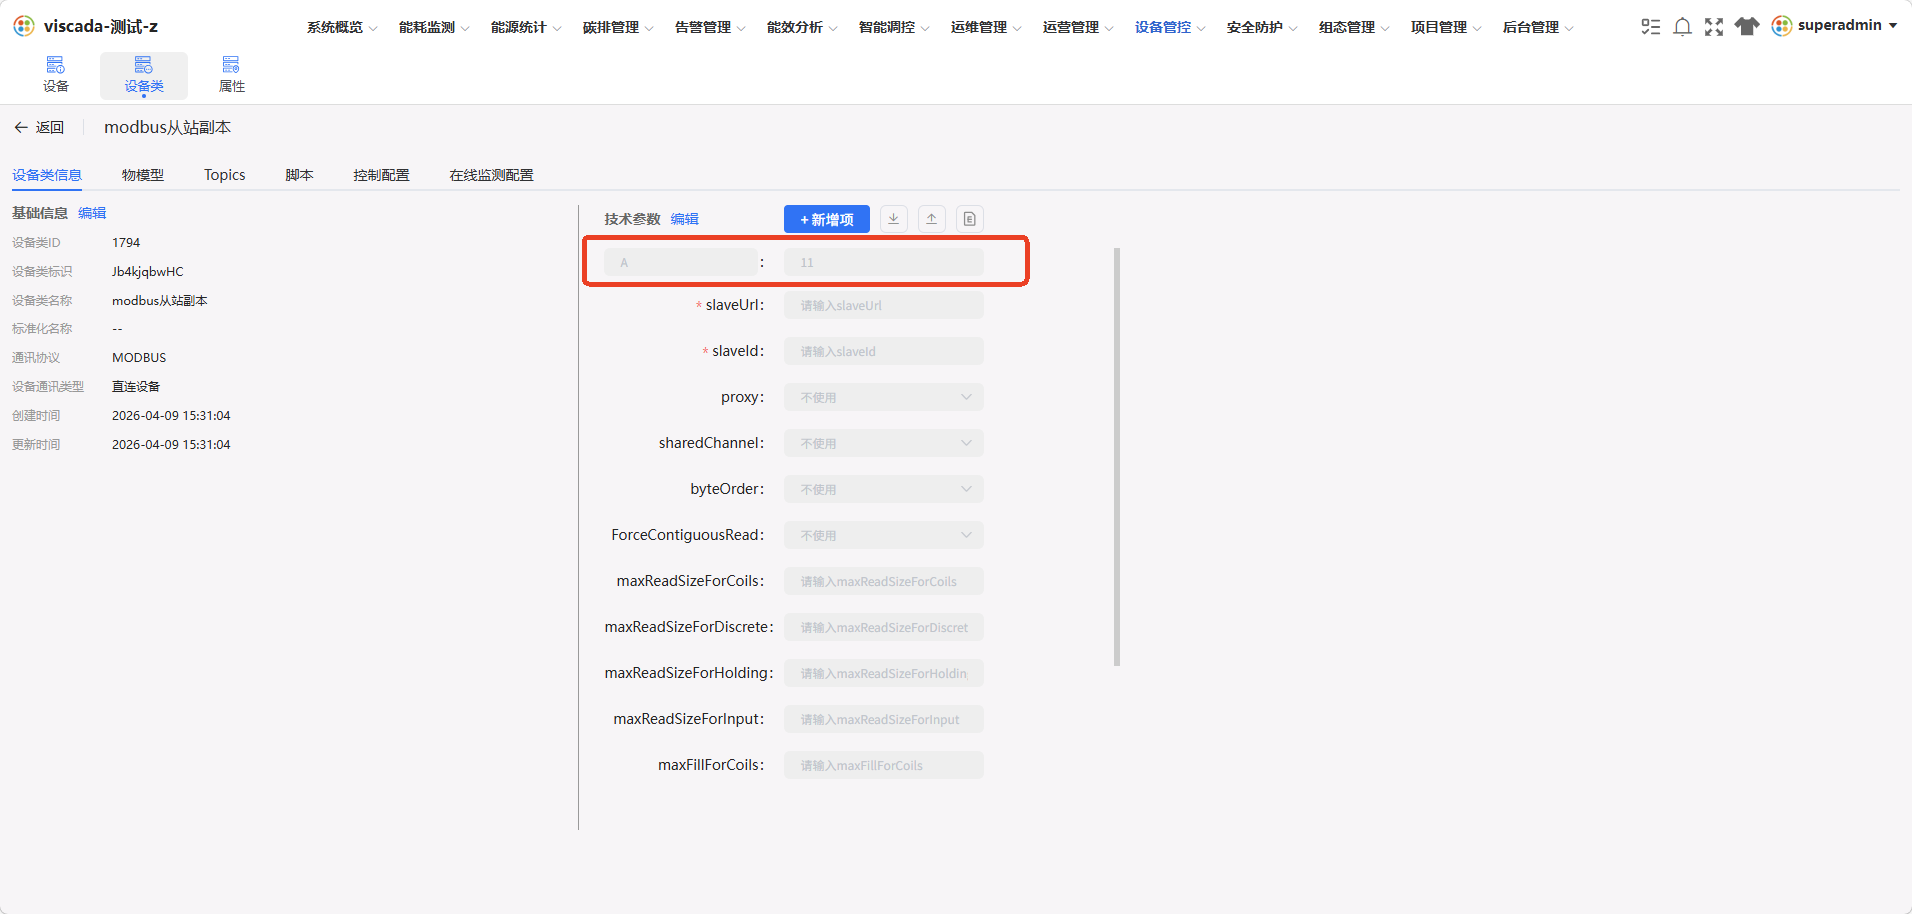Open the 能效分析 menu

[x=802, y=27]
